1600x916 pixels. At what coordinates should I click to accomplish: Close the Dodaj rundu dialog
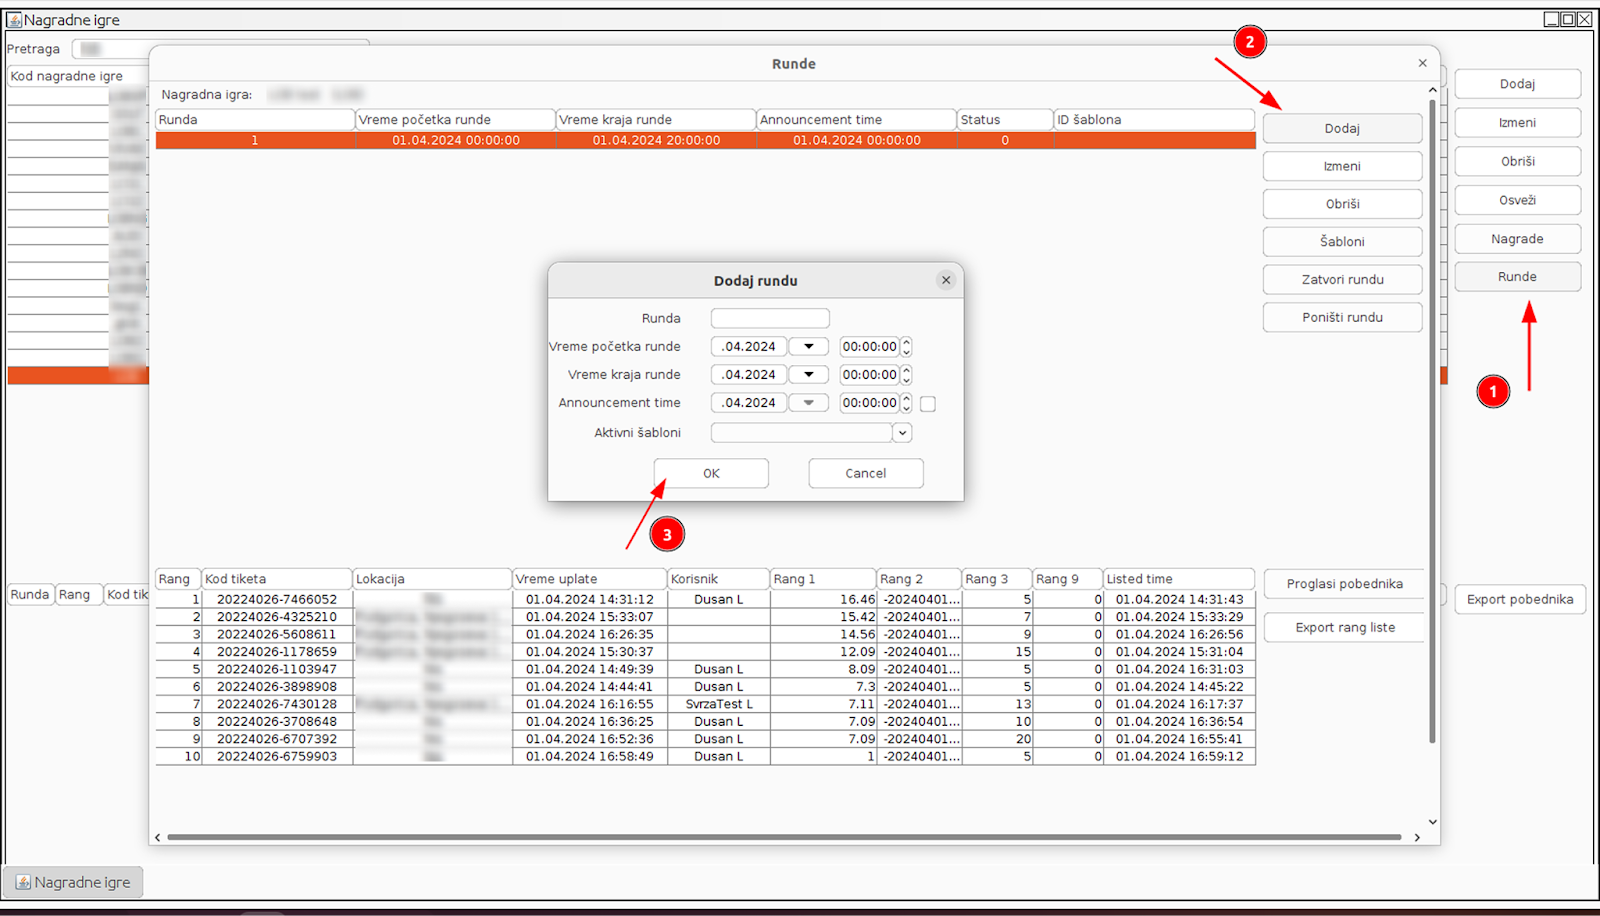(946, 280)
